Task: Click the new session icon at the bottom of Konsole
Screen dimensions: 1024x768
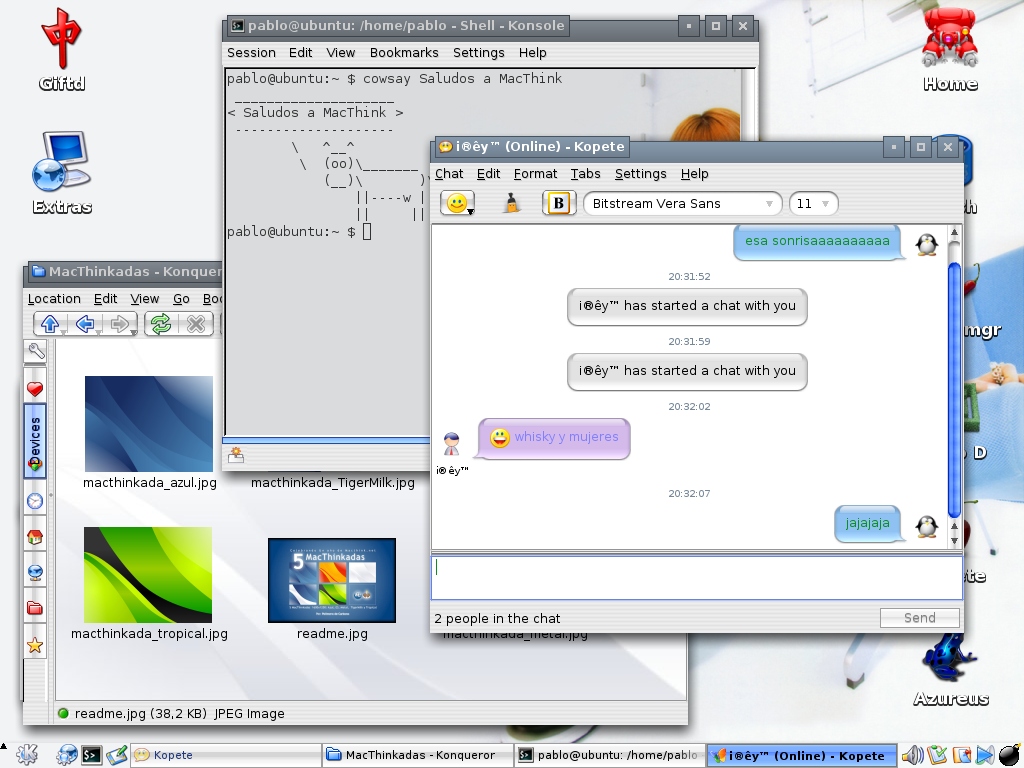Action: coord(236,455)
